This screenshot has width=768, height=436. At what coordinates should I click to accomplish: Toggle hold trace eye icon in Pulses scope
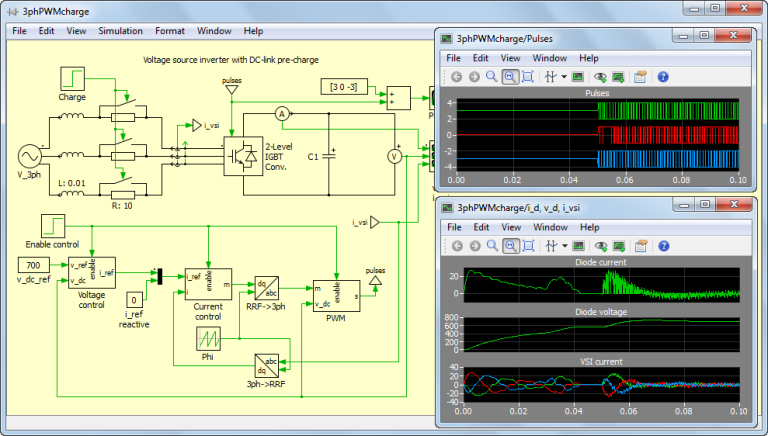pos(601,76)
